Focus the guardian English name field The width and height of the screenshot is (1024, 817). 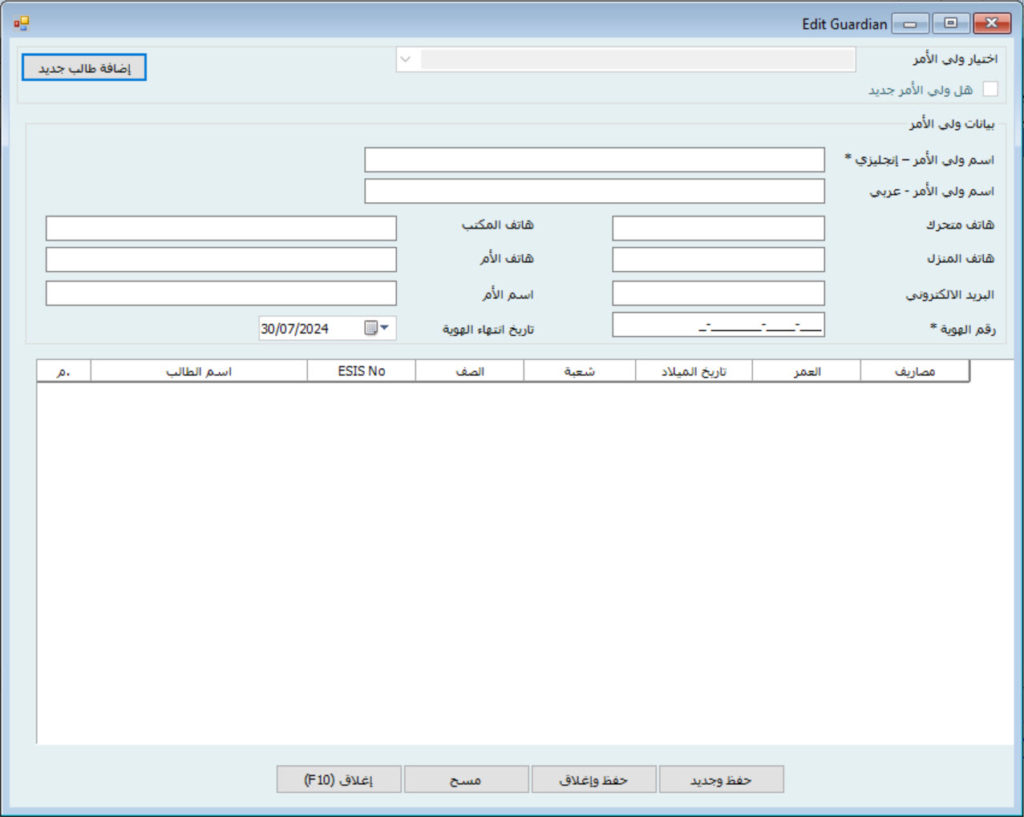tap(594, 160)
